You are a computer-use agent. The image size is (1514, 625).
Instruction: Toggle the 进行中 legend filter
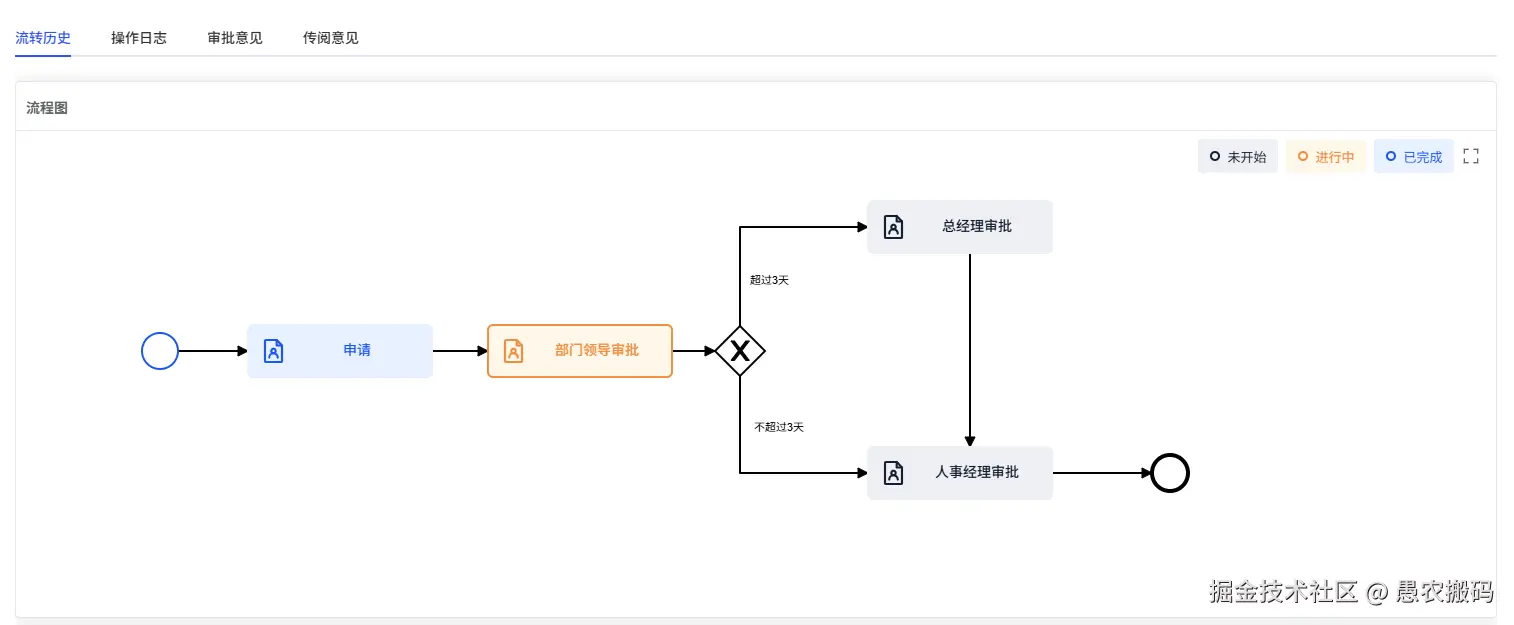1326,156
